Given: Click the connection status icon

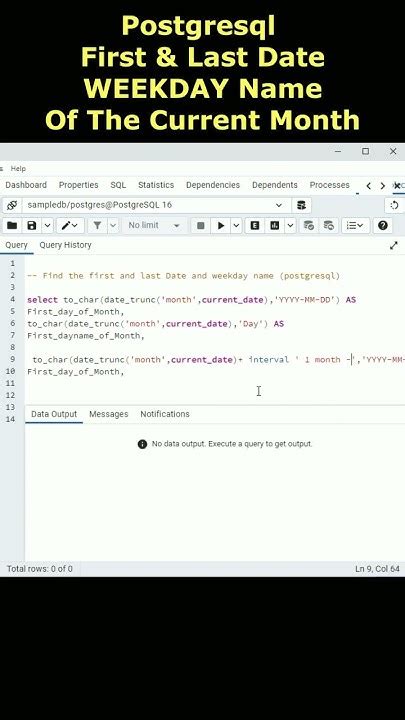Looking at the screenshot, I should [12, 205].
